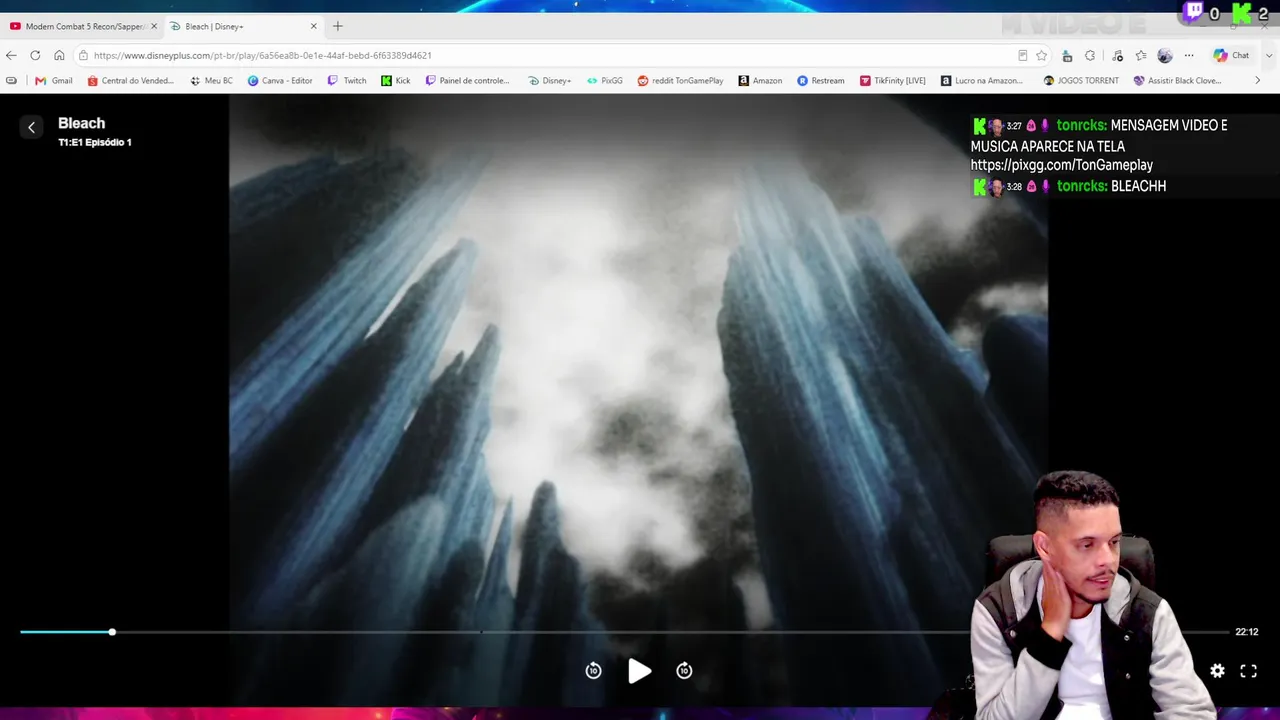The height and width of the screenshot is (720, 1280).
Task: Open the Meu BC bookmark
Action: click(211, 80)
